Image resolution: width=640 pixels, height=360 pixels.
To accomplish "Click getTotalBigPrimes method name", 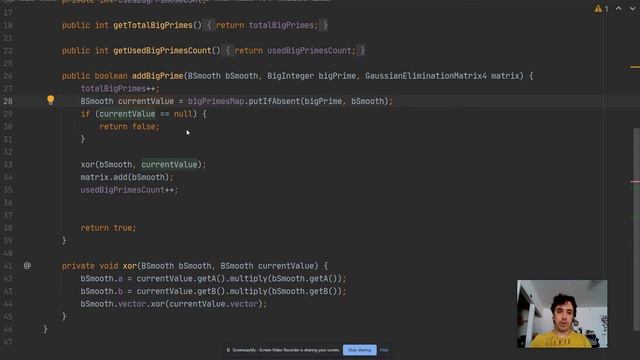I will [153, 25].
